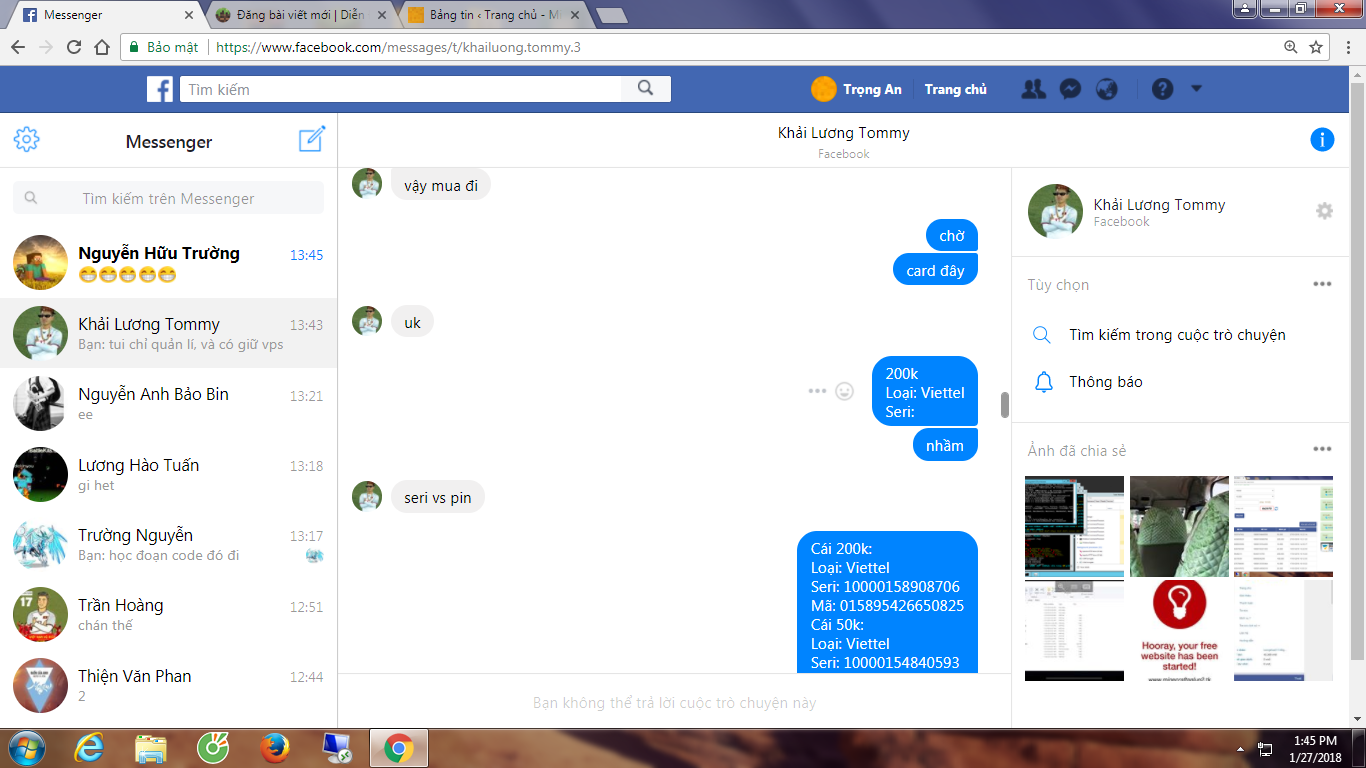
Task: Open Windows Explorer from taskbar
Action: [x=151, y=748]
